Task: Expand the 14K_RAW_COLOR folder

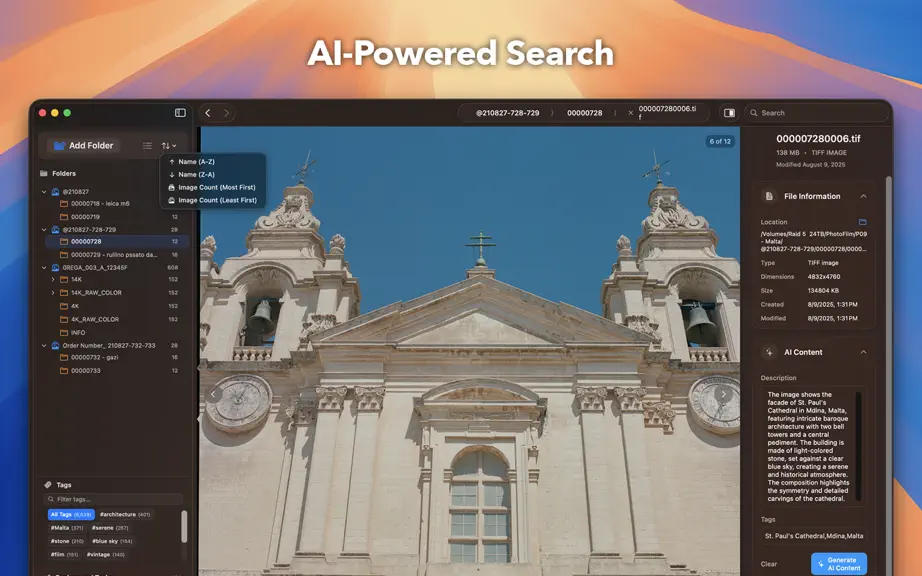Action: (x=53, y=293)
